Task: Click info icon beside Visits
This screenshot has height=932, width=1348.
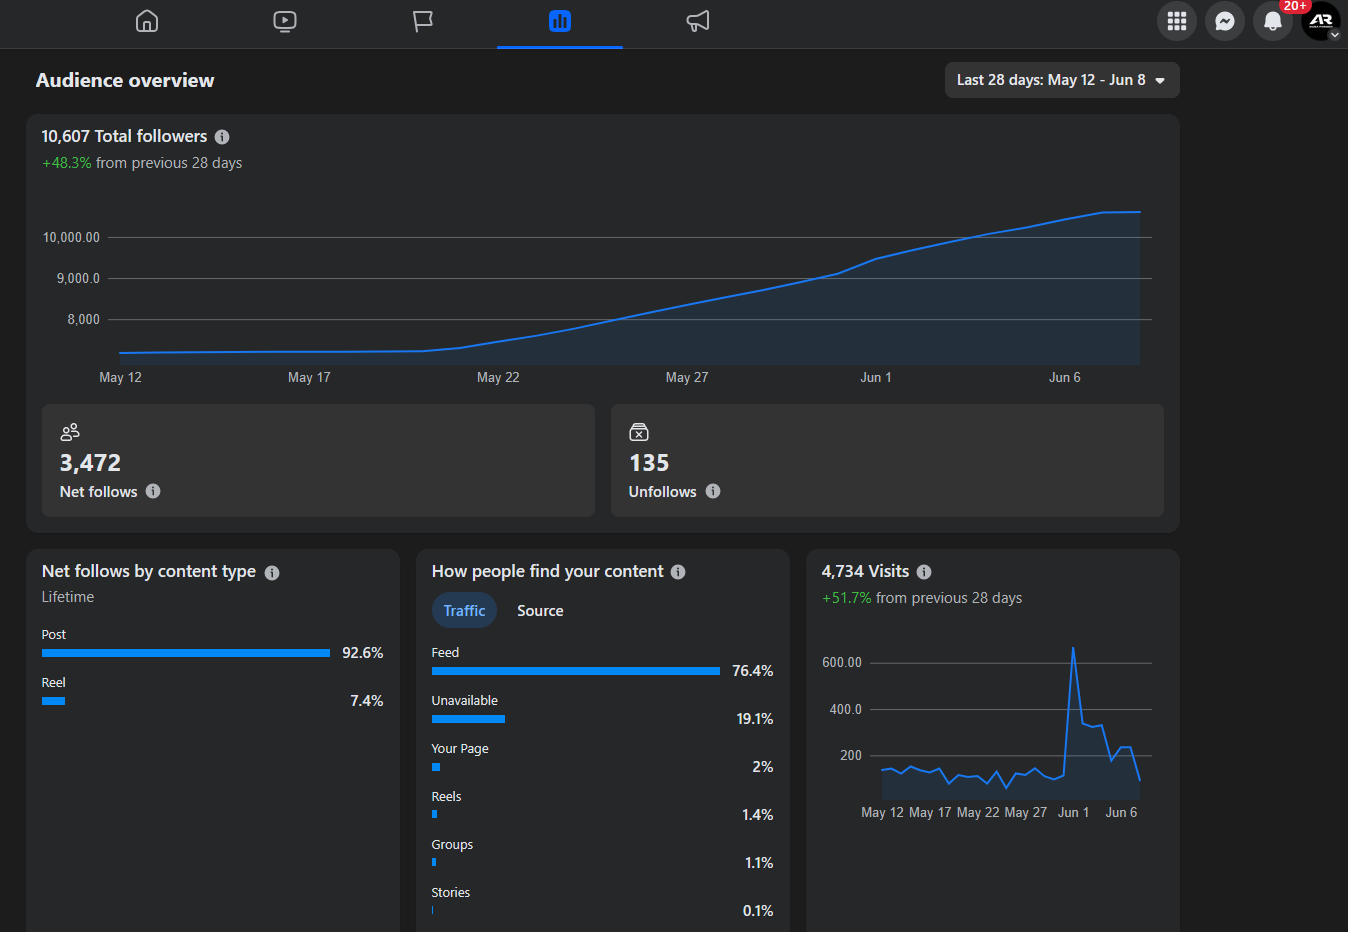Action: tap(924, 572)
